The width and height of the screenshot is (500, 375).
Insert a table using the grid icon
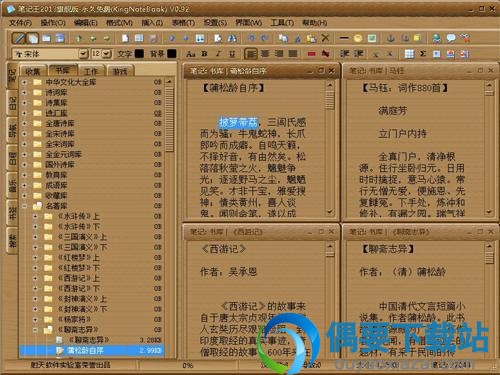tap(409, 54)
